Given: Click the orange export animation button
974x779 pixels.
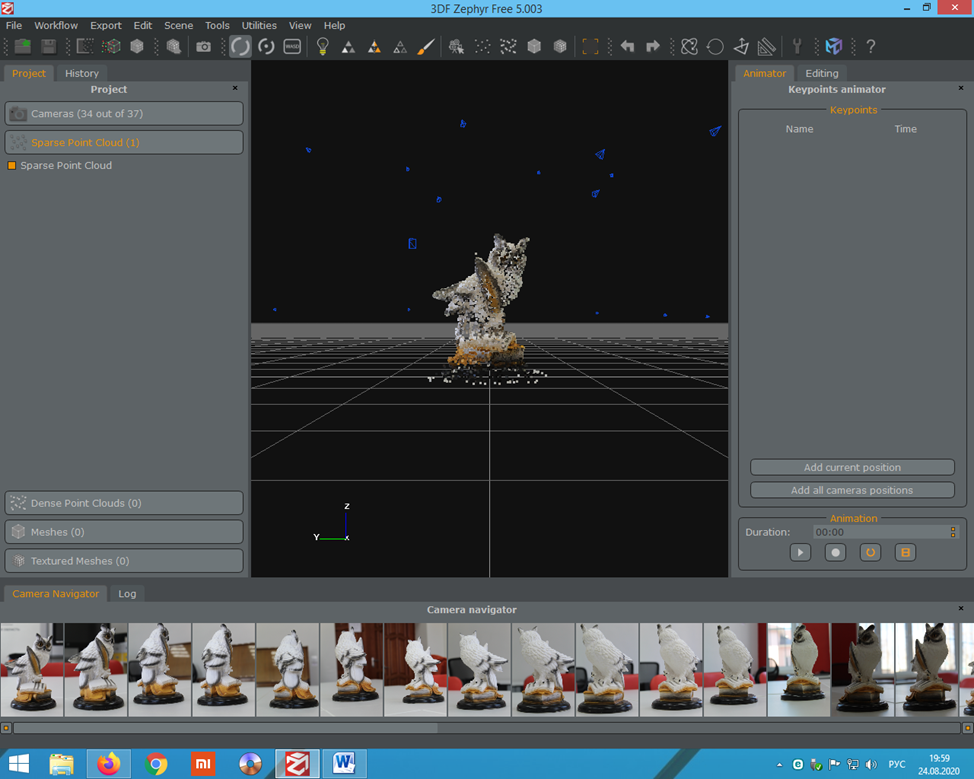Looking at the screenshot, I should tap(906, 552).
